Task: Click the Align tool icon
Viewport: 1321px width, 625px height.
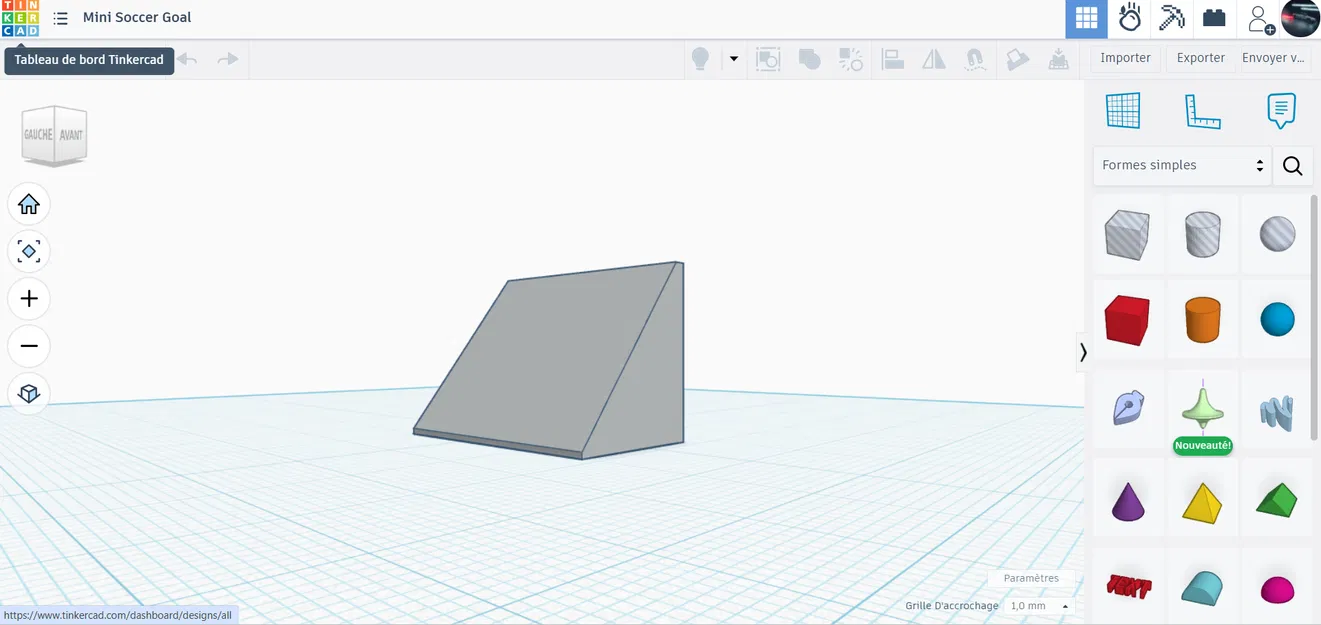Action: pyautogui.click(x=892, y=59)
